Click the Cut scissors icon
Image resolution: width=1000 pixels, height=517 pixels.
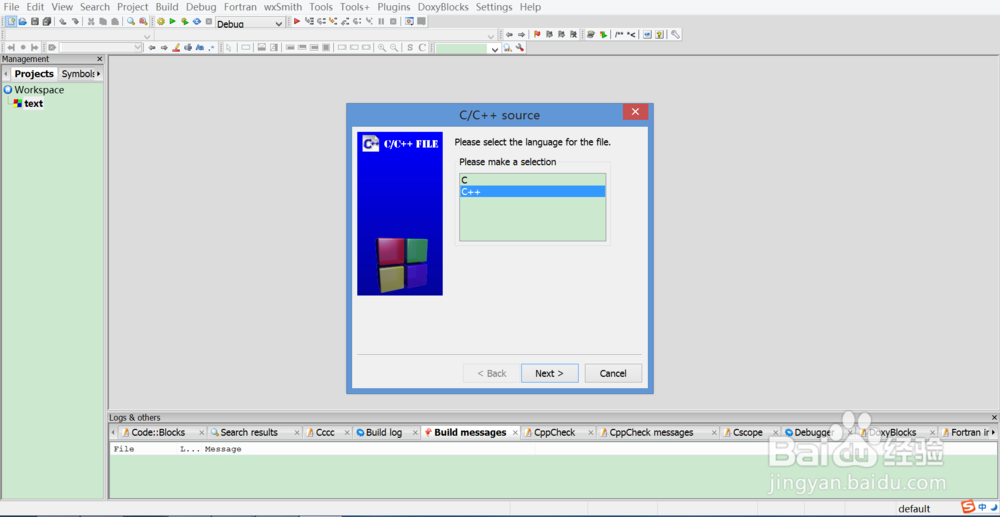pos(91,21)
